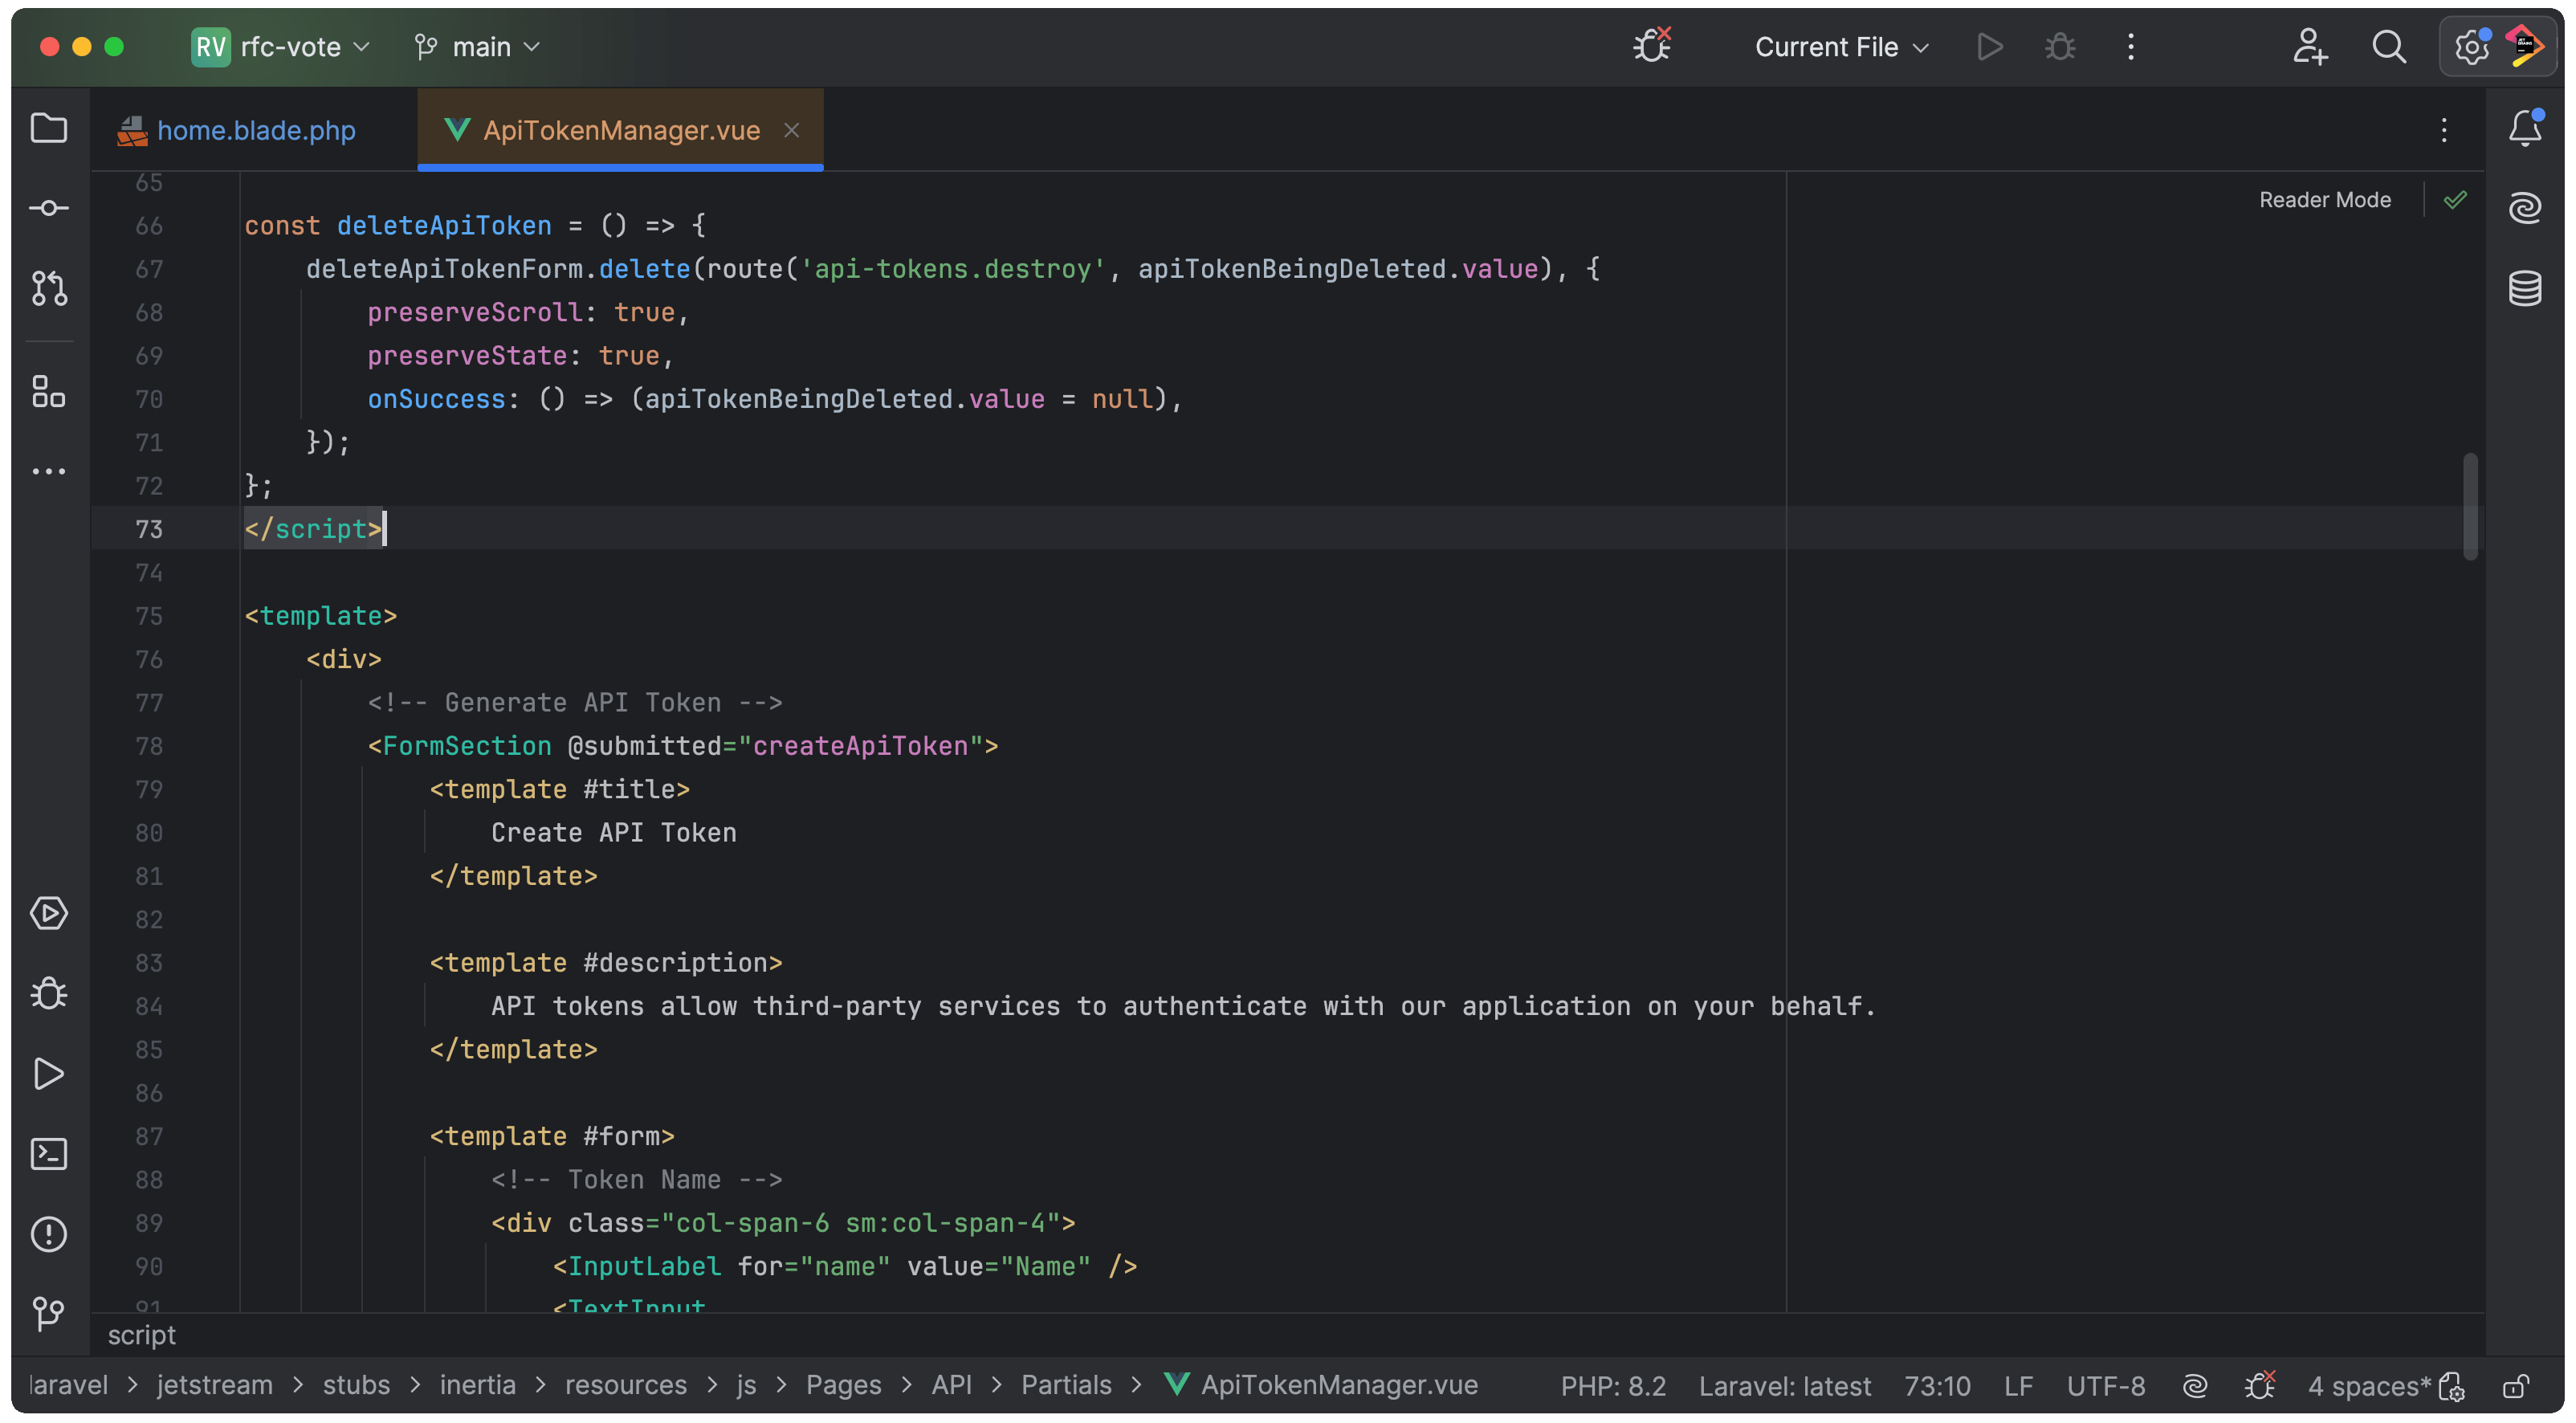Toggle the read-only lock in status bar
Image resolution: width=2576 pixels, height=1423 pixels.
point(2516,1386)
